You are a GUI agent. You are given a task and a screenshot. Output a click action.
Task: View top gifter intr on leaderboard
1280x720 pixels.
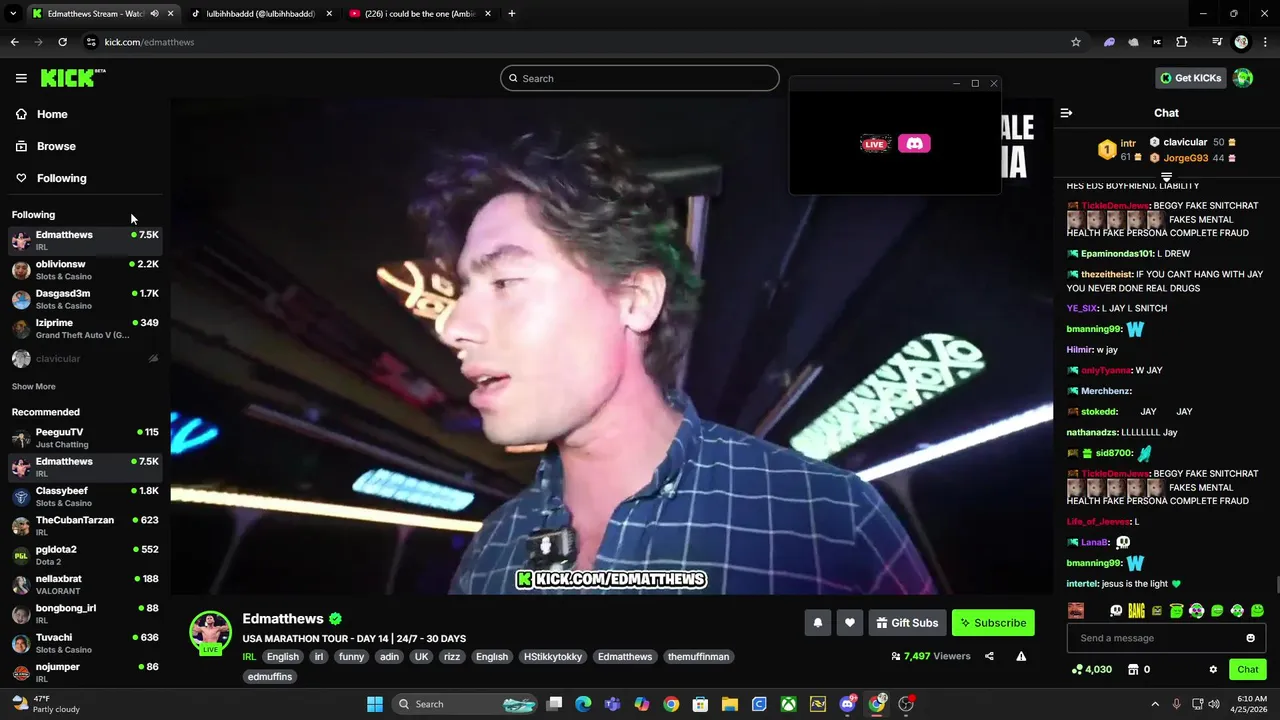tap(1118, 149)
